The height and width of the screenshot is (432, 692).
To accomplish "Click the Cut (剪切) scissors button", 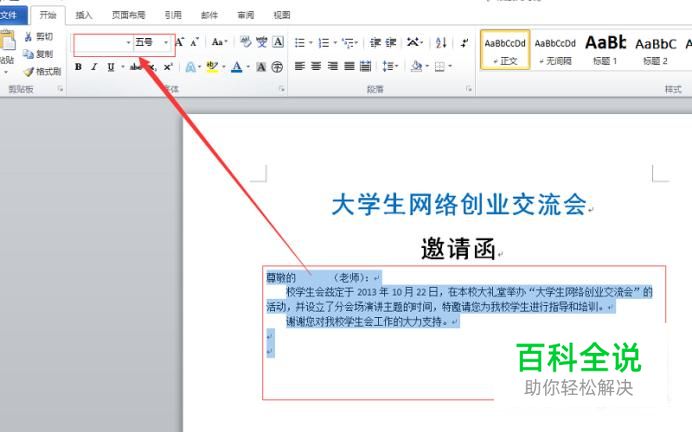I will click(x=38, y=37).
